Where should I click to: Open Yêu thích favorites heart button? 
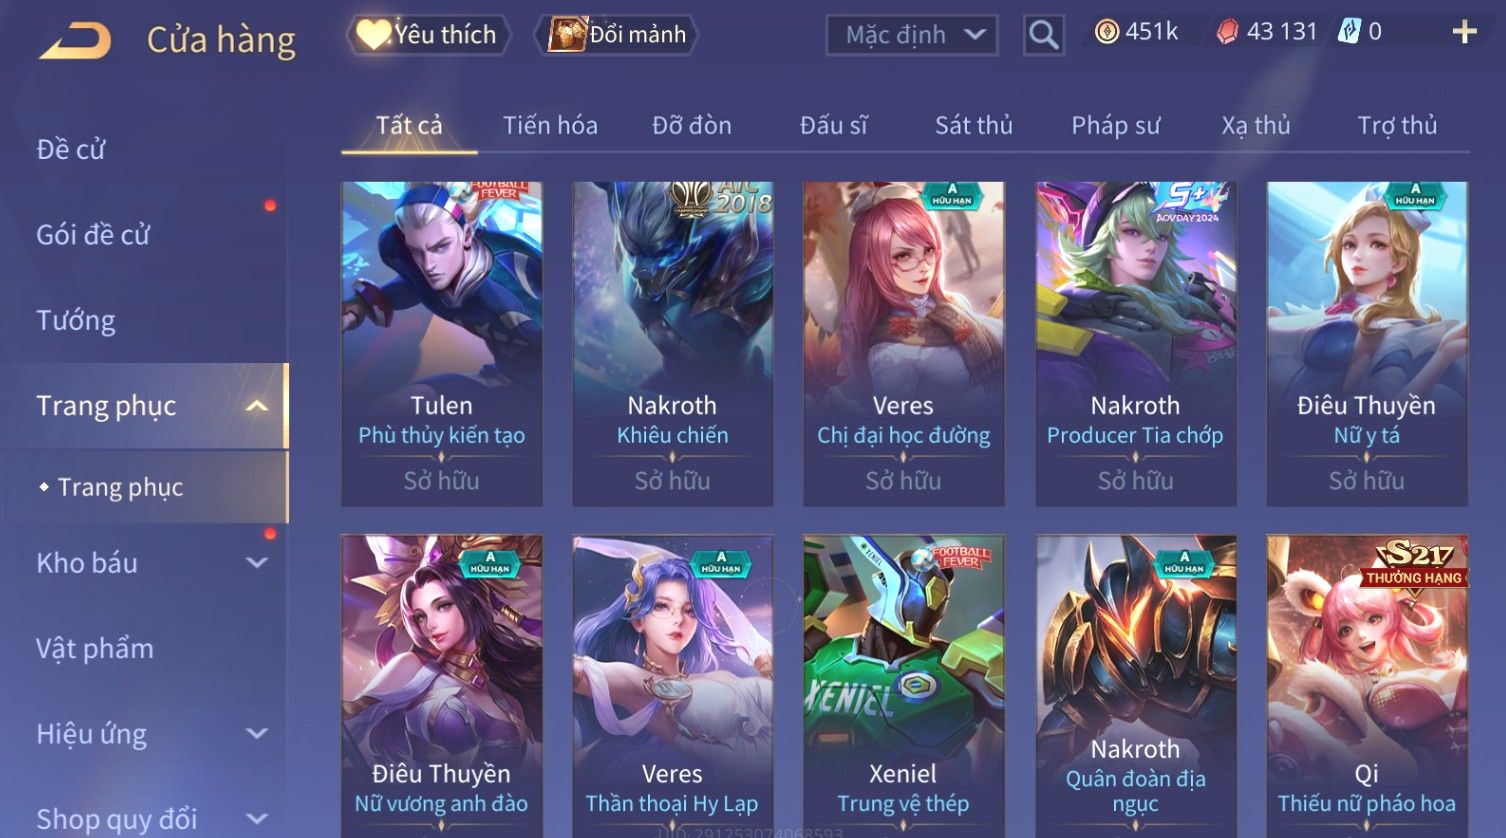click(428, 35)
